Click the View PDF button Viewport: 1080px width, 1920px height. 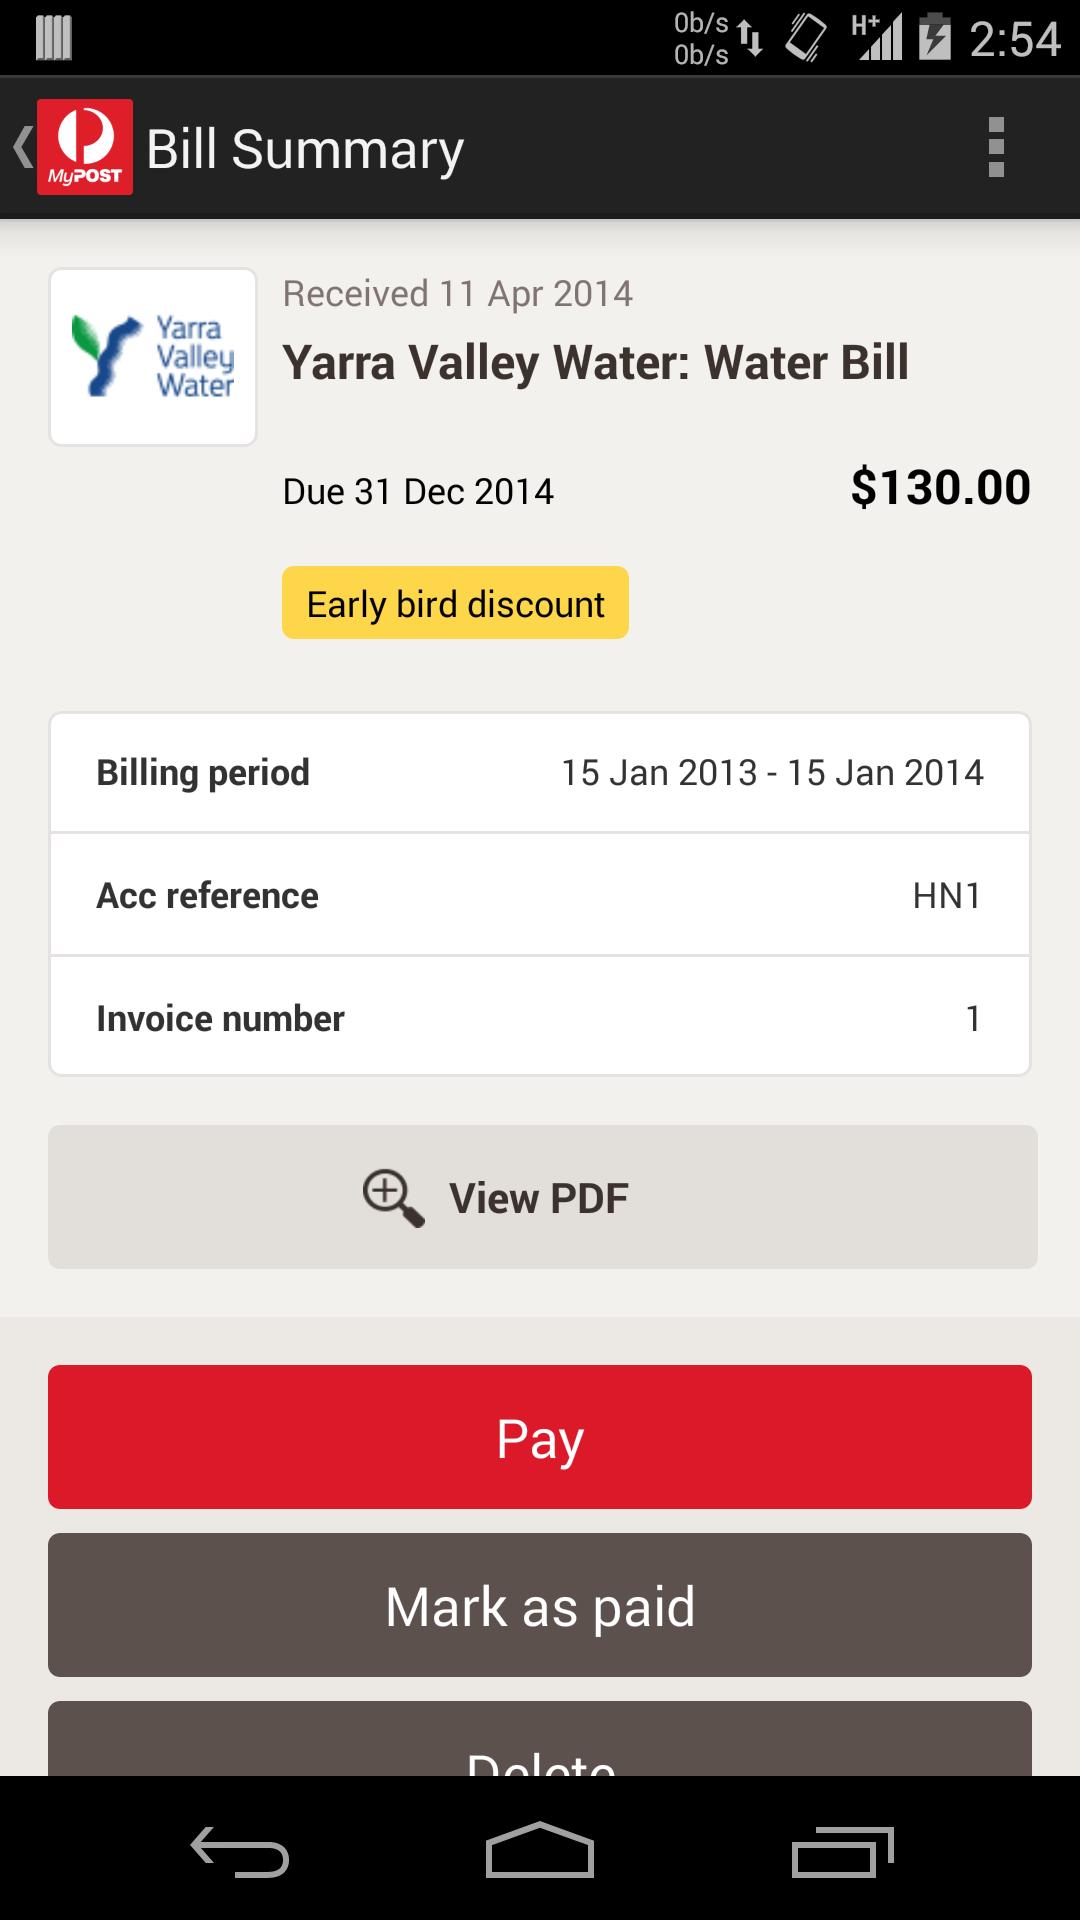(542, 1197)
